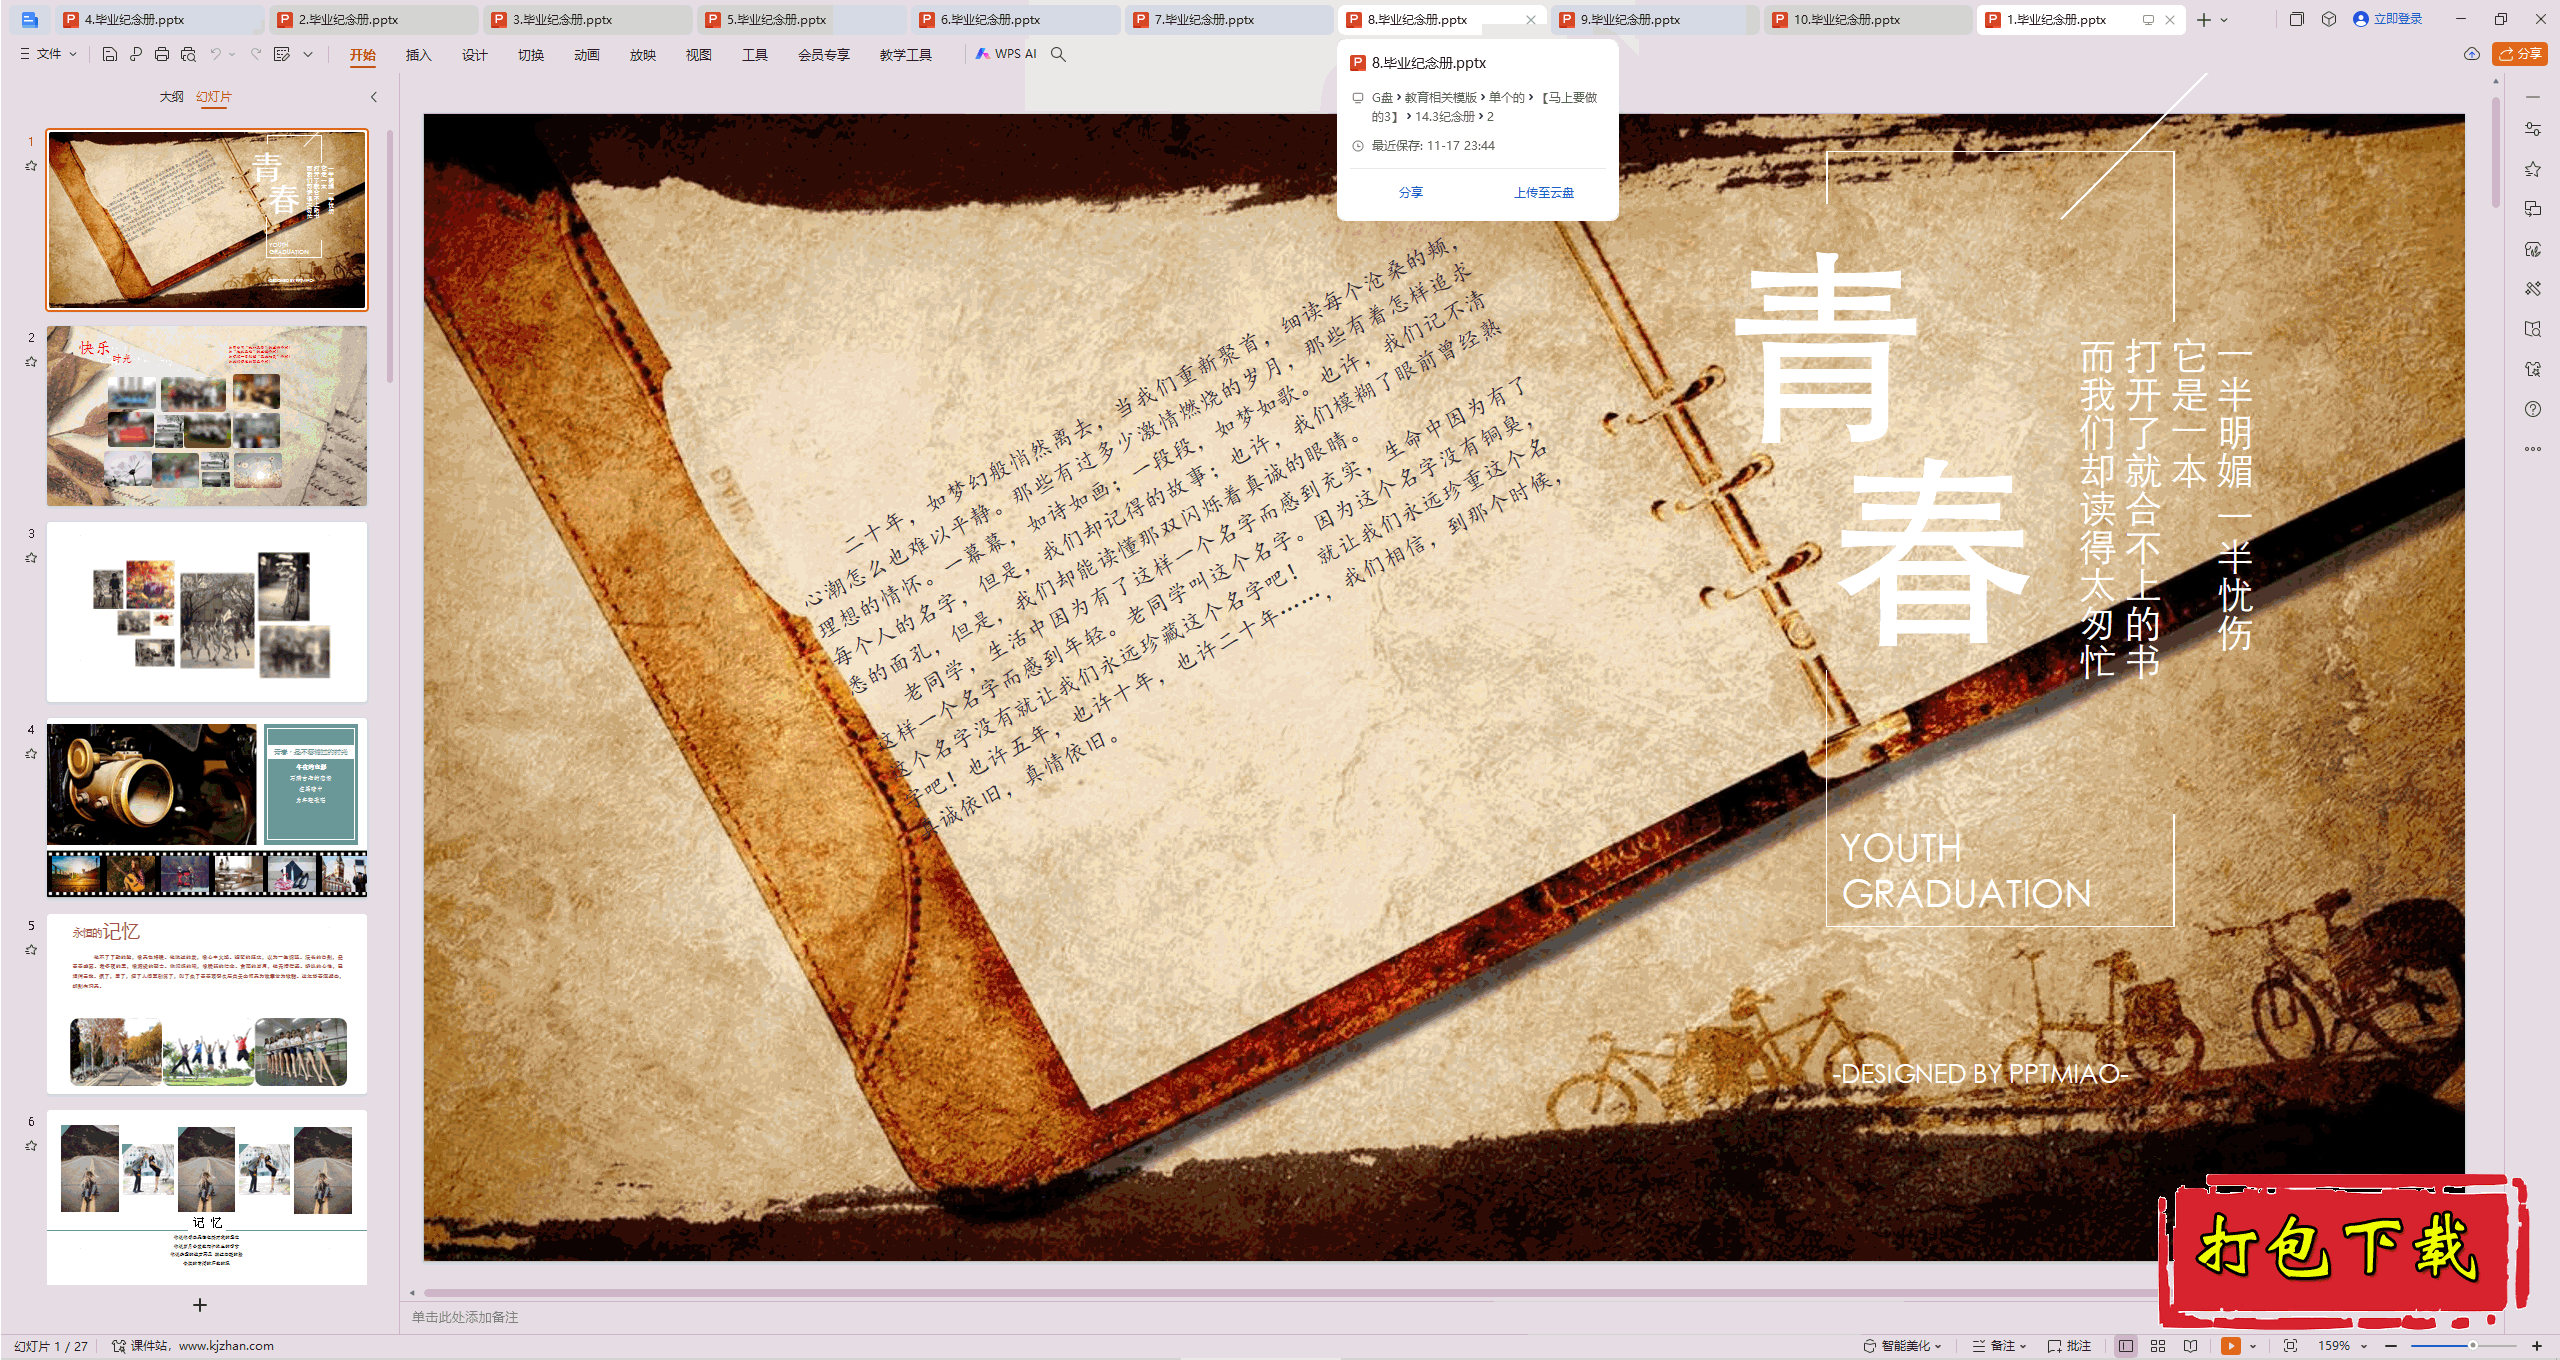Toggle star marker on slide 1
This screenshot has height=1360, width=2560.
click(x=31, y=166)
